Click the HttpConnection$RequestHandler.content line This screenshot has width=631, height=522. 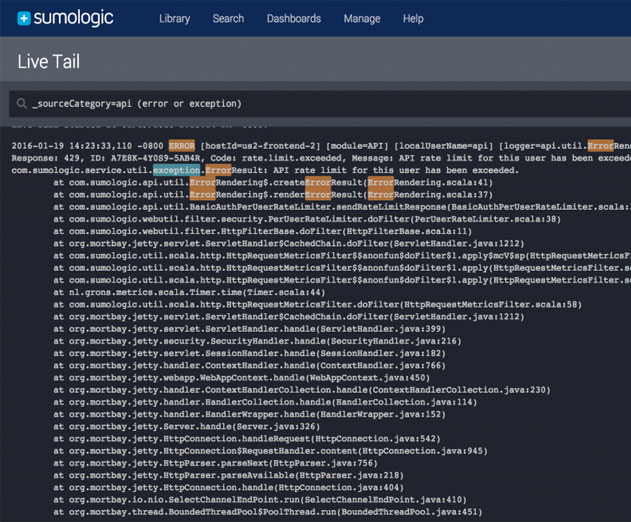click(x=270, y=451)
